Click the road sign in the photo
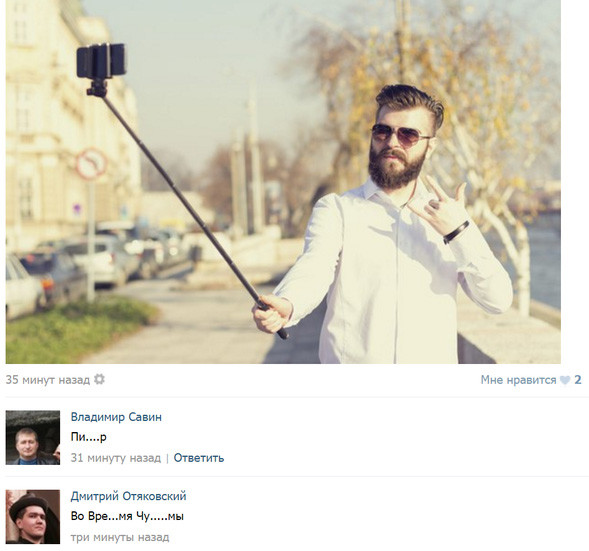589x551 pixels. (x=91, y=164)
